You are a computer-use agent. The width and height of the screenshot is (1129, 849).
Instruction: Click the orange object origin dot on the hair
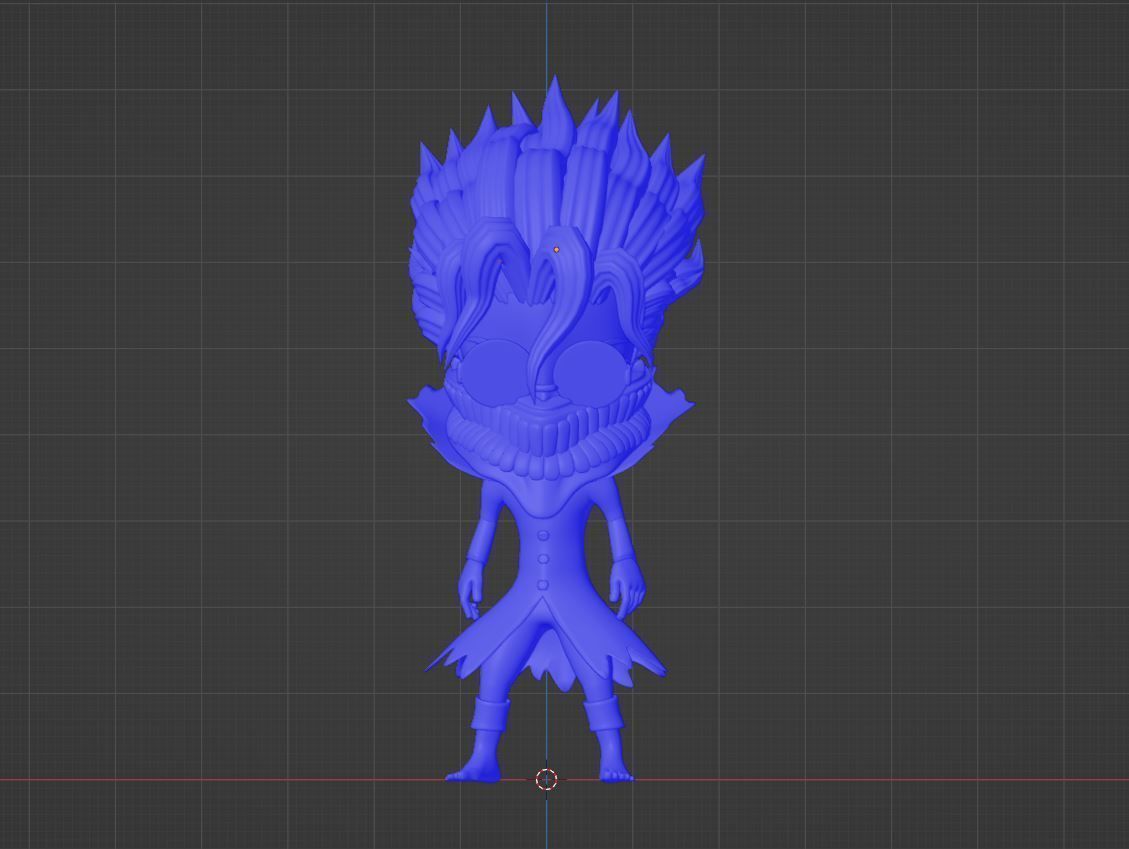point(557,250)
